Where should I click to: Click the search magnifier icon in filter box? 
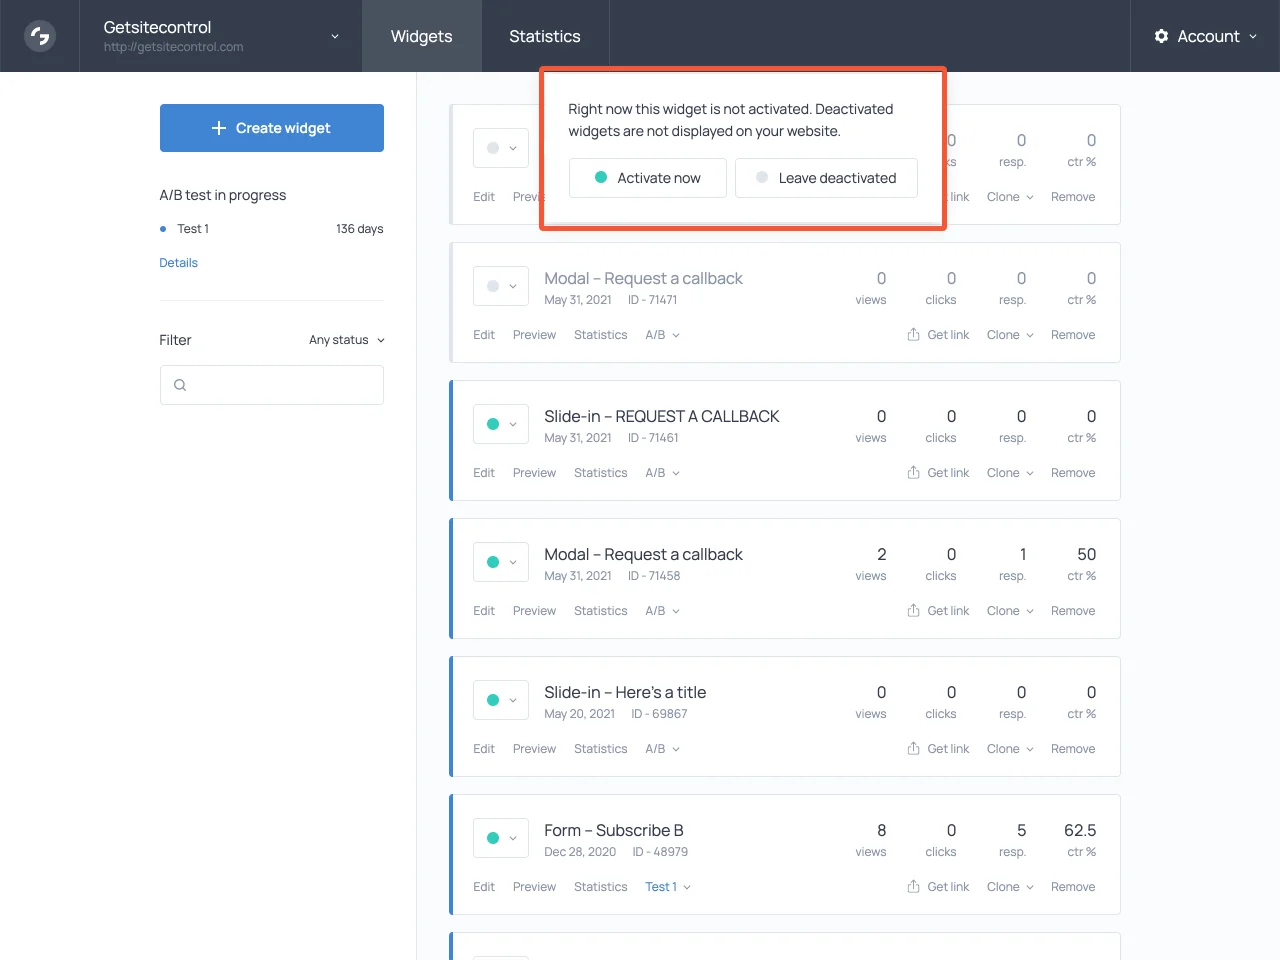(180, 385)
